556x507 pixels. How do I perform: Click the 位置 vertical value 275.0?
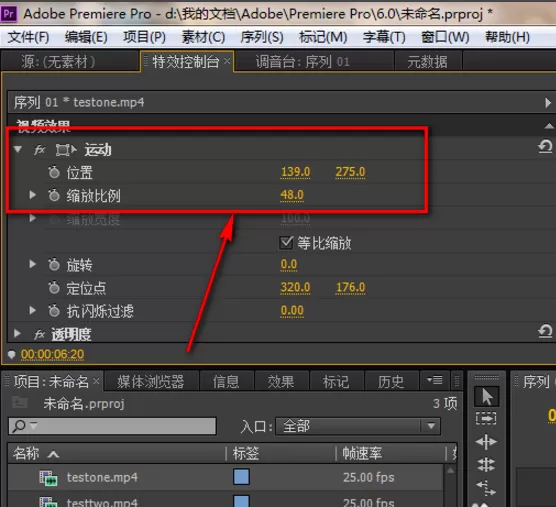click(x=350, y=172)
